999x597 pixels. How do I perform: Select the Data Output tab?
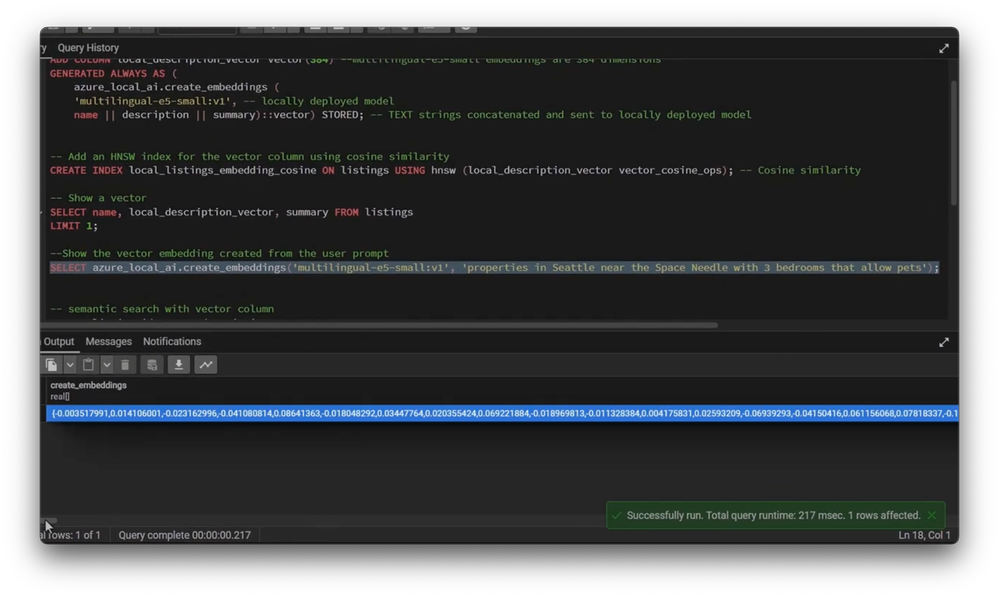point(59,342)
